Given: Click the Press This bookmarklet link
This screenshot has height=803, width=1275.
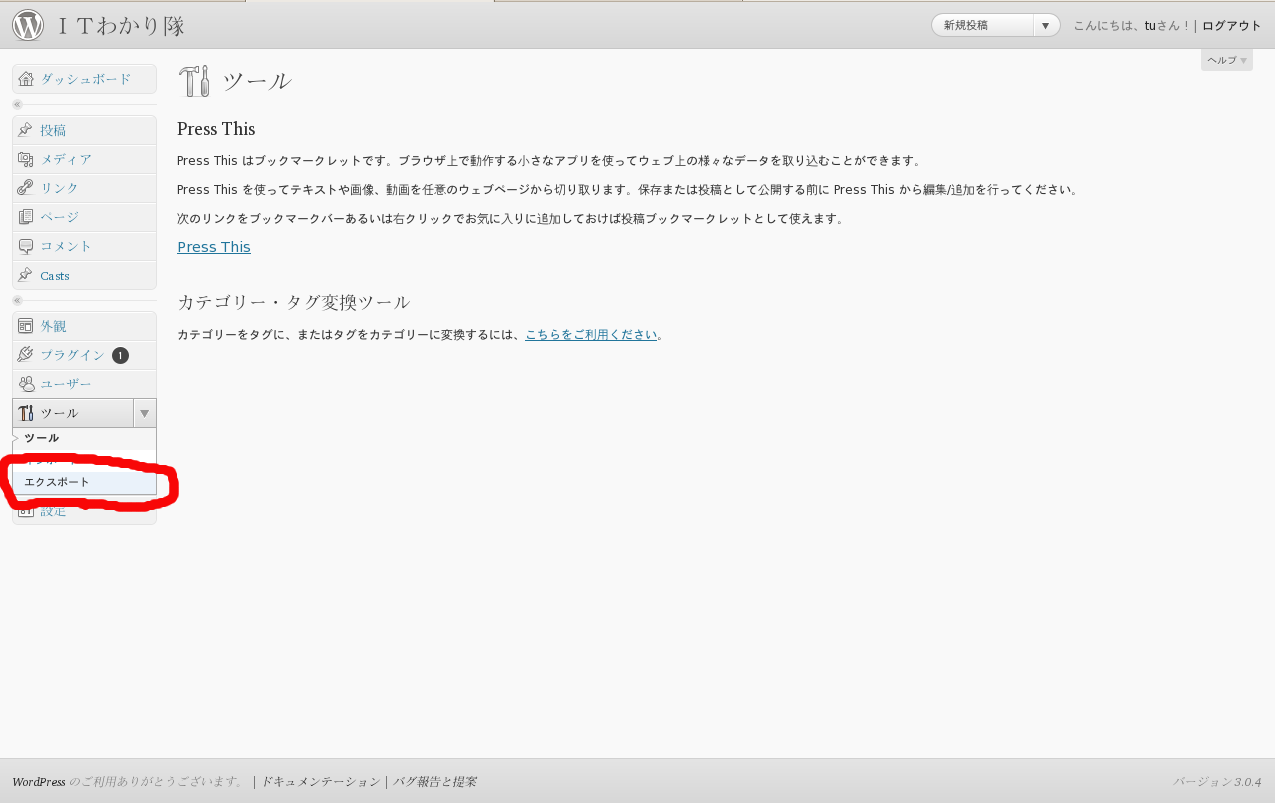Looking at the screenshot, I should pyautogui.click(x=214, y=247).
